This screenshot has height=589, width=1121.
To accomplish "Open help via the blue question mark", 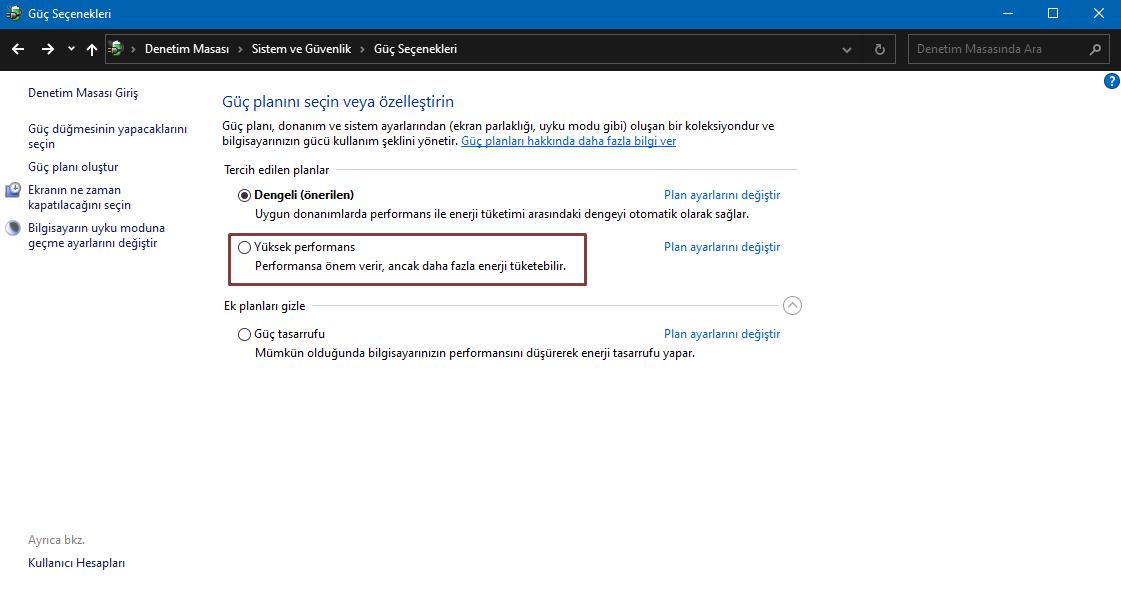I will pyautogui.click(x=1112, y=81).
